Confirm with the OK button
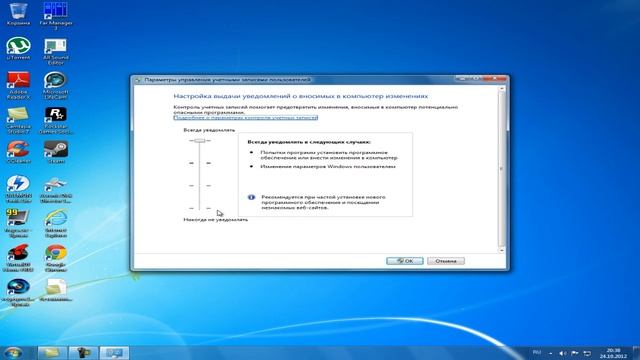This screenshot has height=360, width=640. pyautogui.click(x=405, y=261)
